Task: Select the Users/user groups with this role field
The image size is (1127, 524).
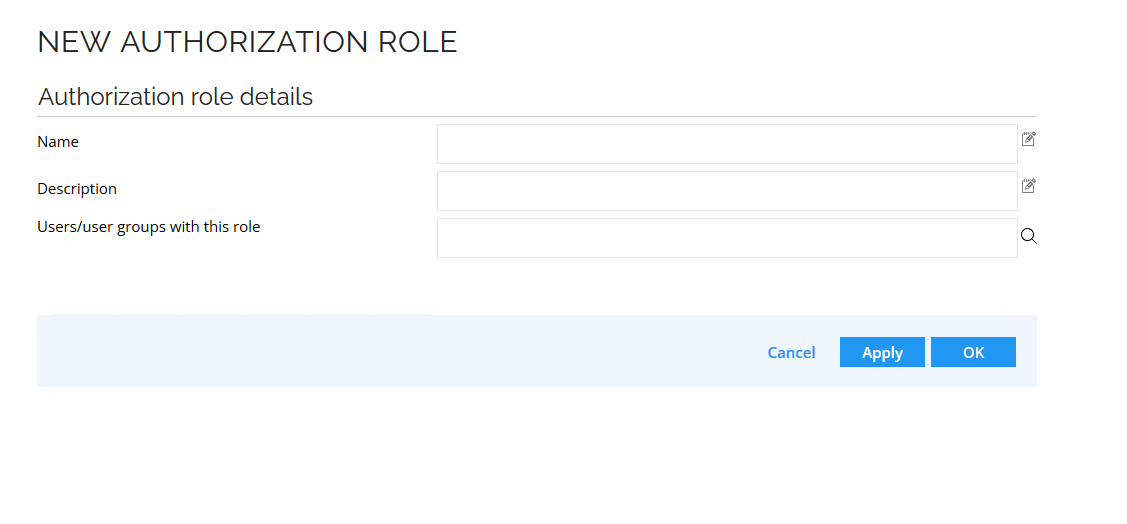Action: (x=727, y=238)
